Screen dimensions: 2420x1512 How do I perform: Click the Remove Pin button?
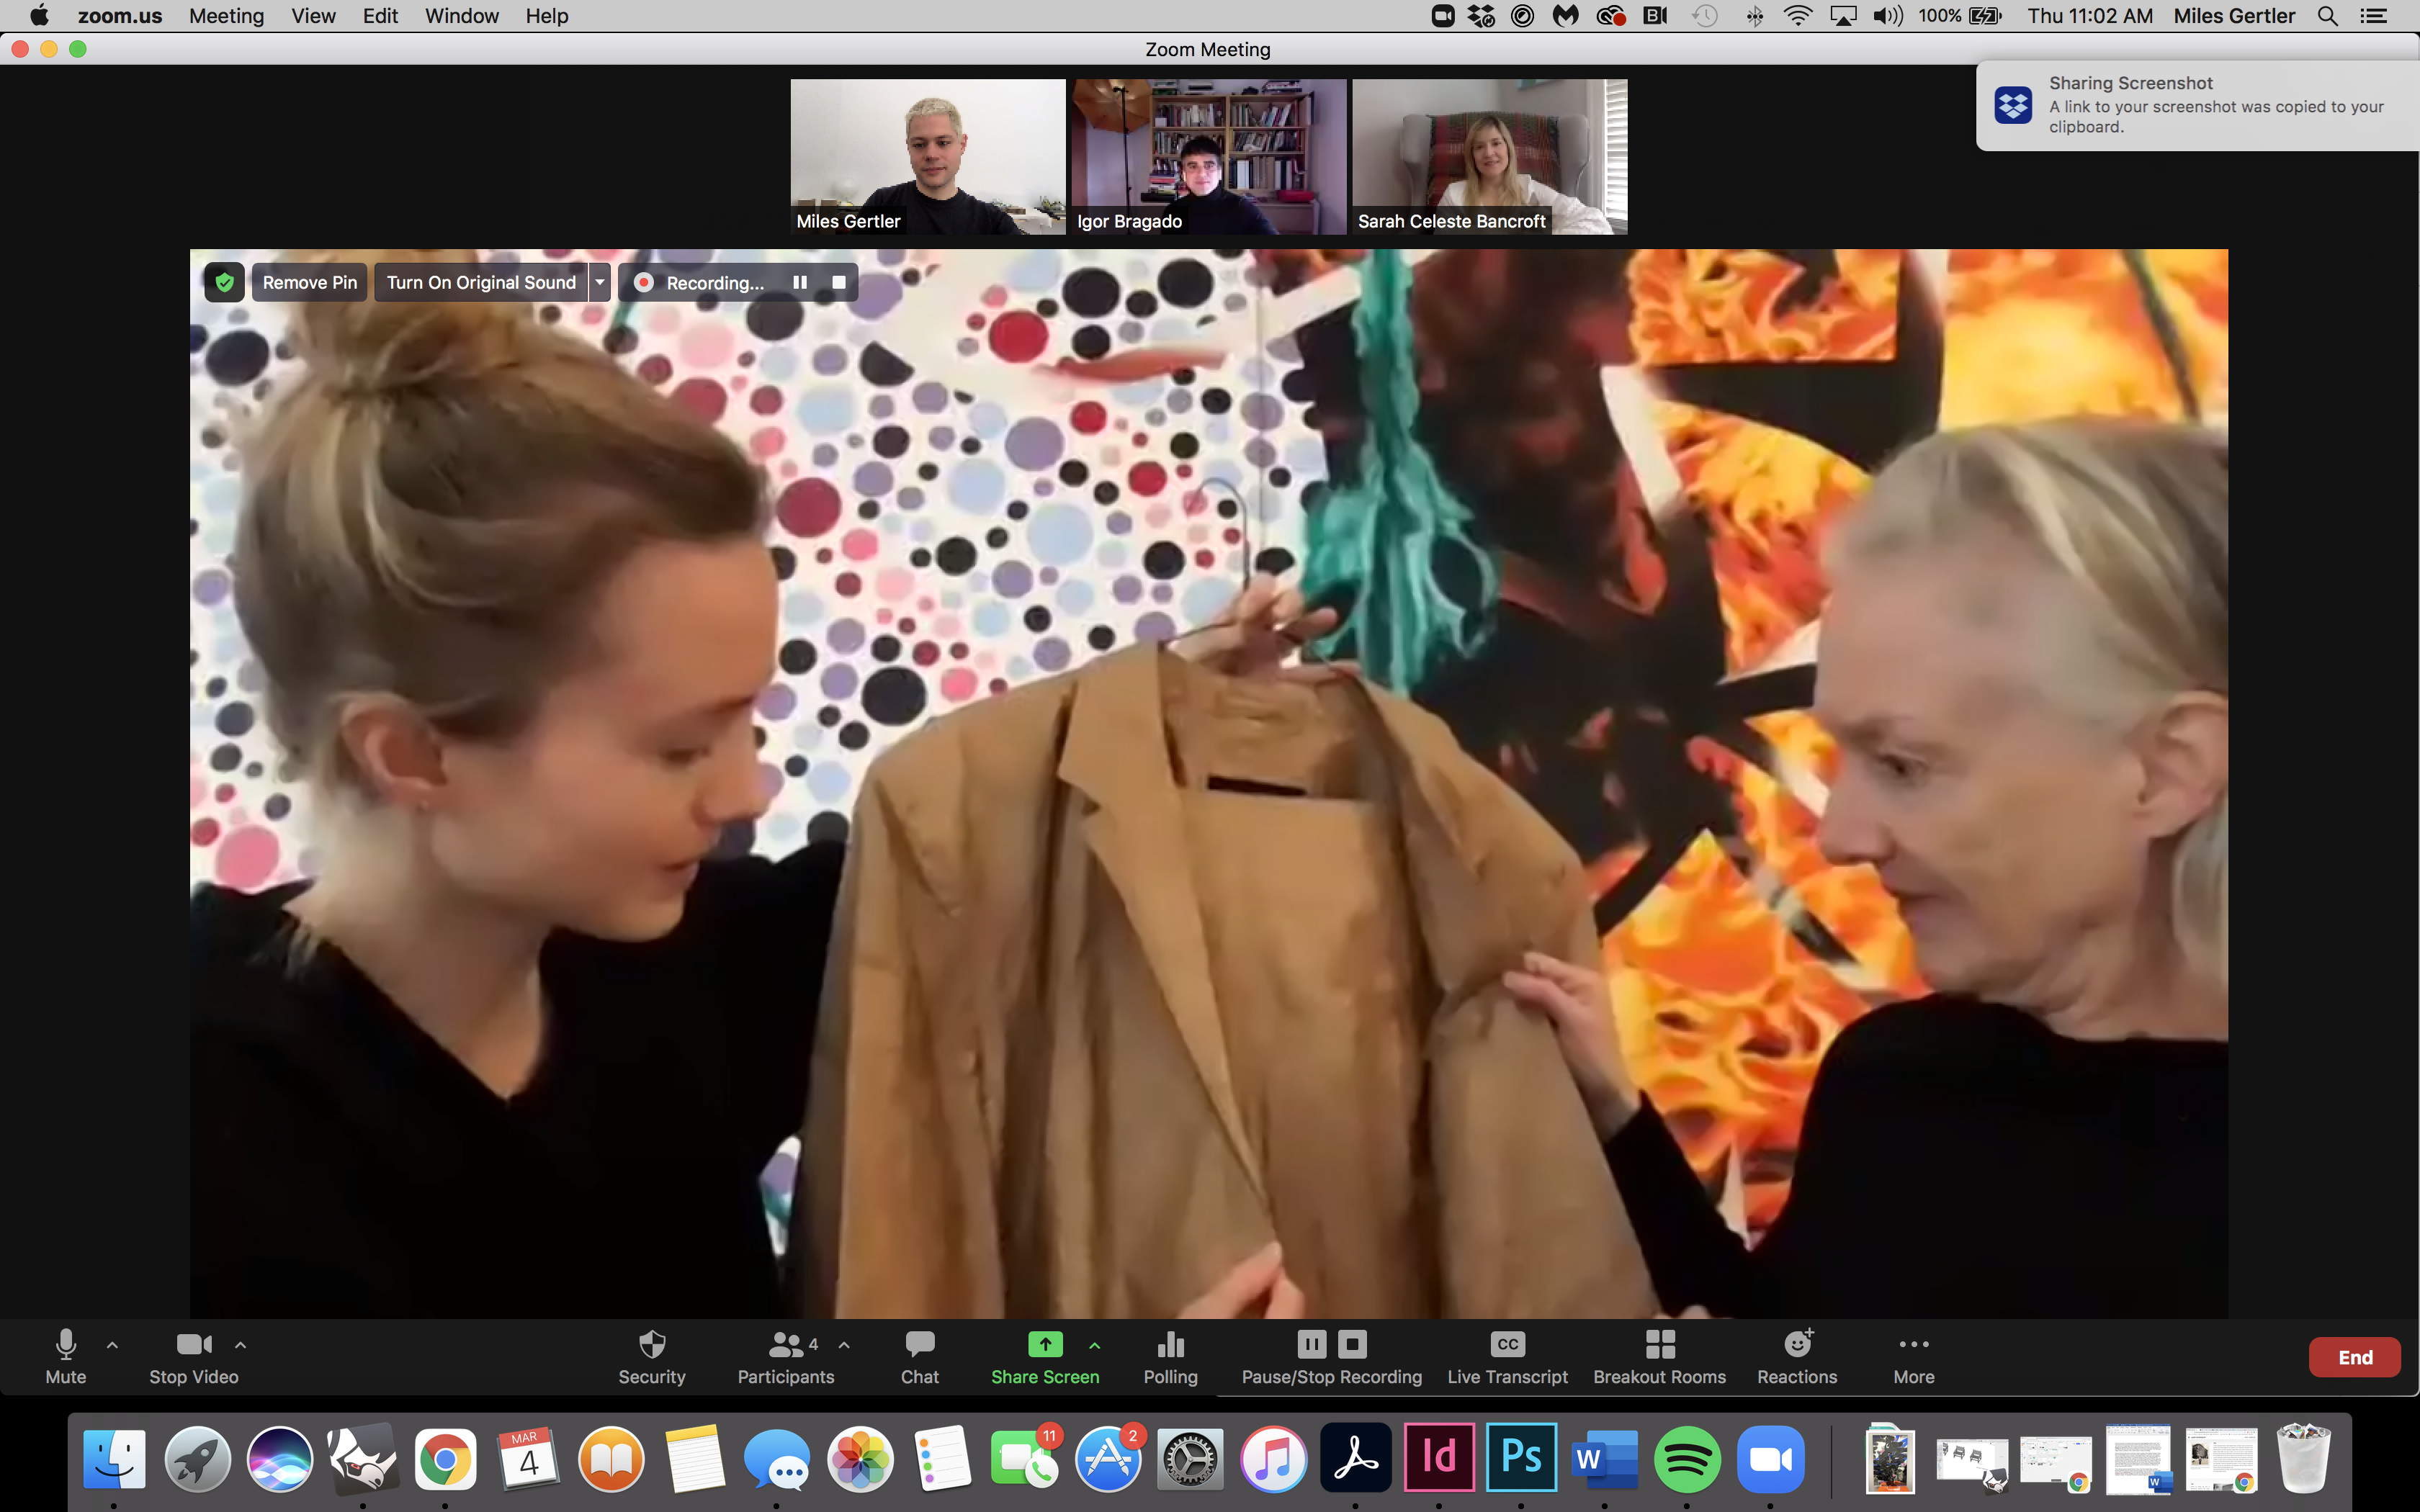point(310,283)
